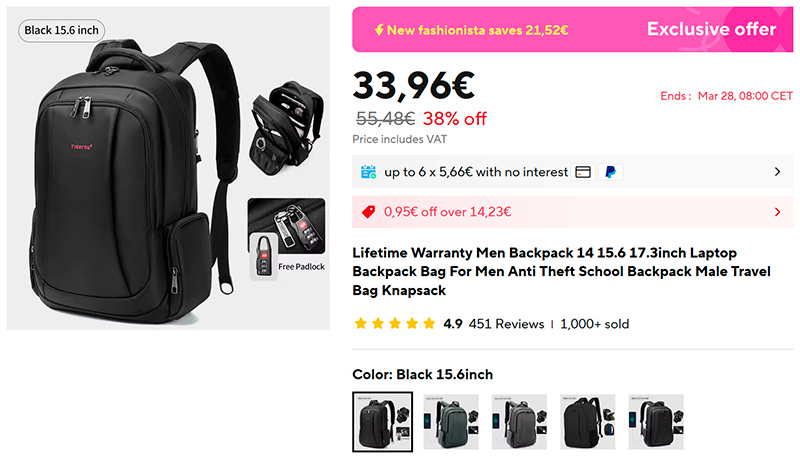The width and height of the screenshot is (800, 469).
Task: Click the lightning bolt icon in pink banner
Action: tap(379, 30)
